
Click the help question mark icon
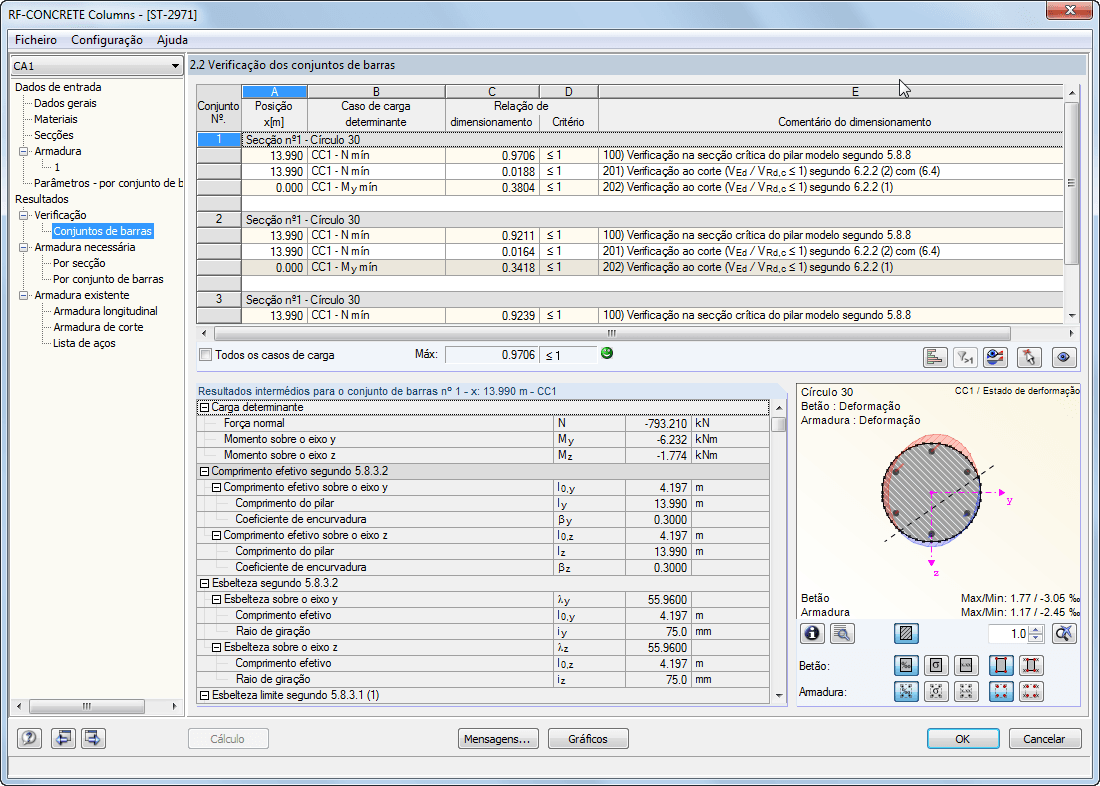pos(30,739)
